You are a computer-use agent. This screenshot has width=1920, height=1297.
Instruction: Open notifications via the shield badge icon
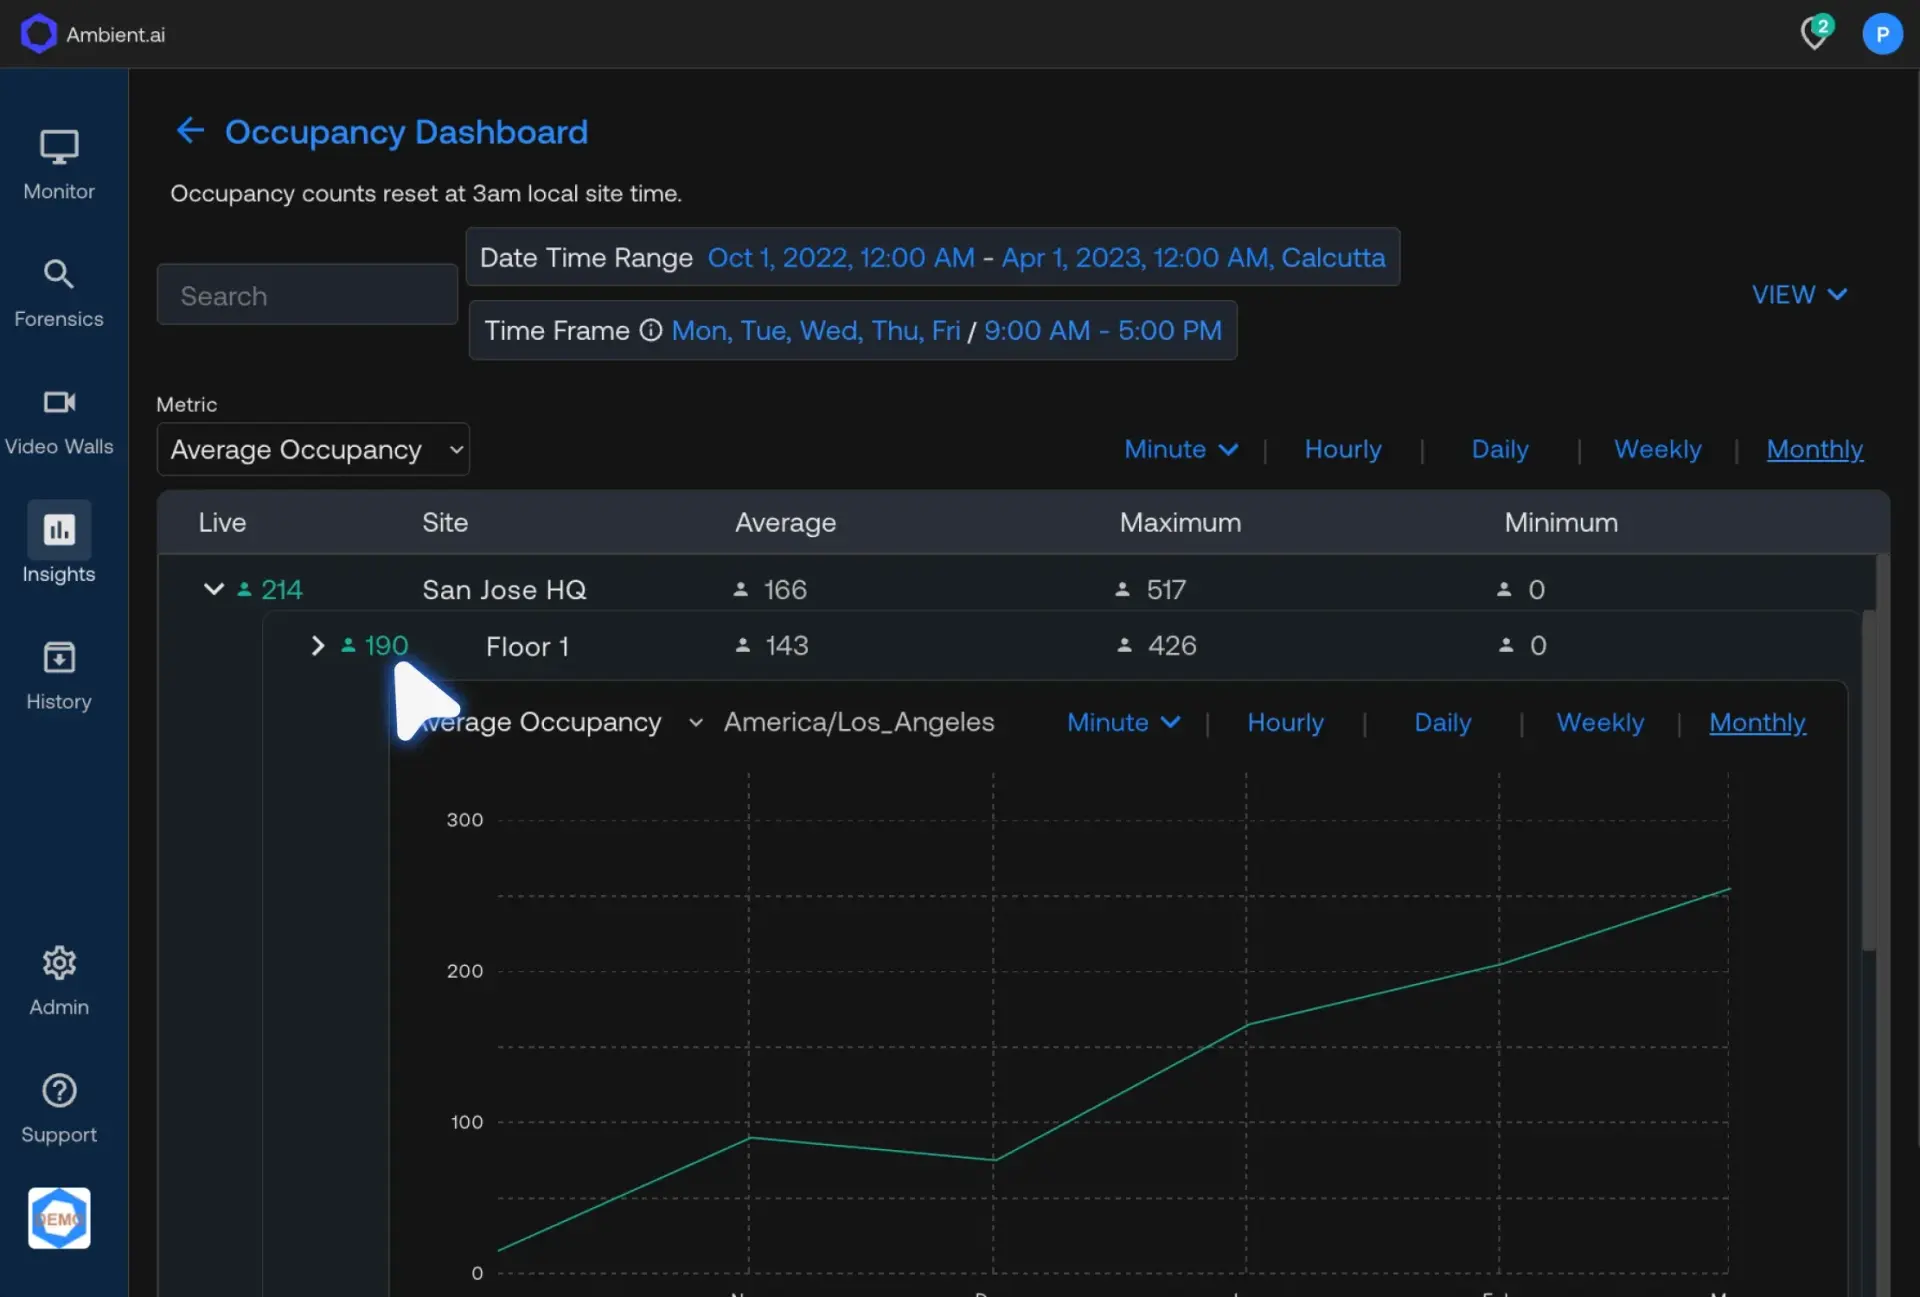click(1816, 33)
